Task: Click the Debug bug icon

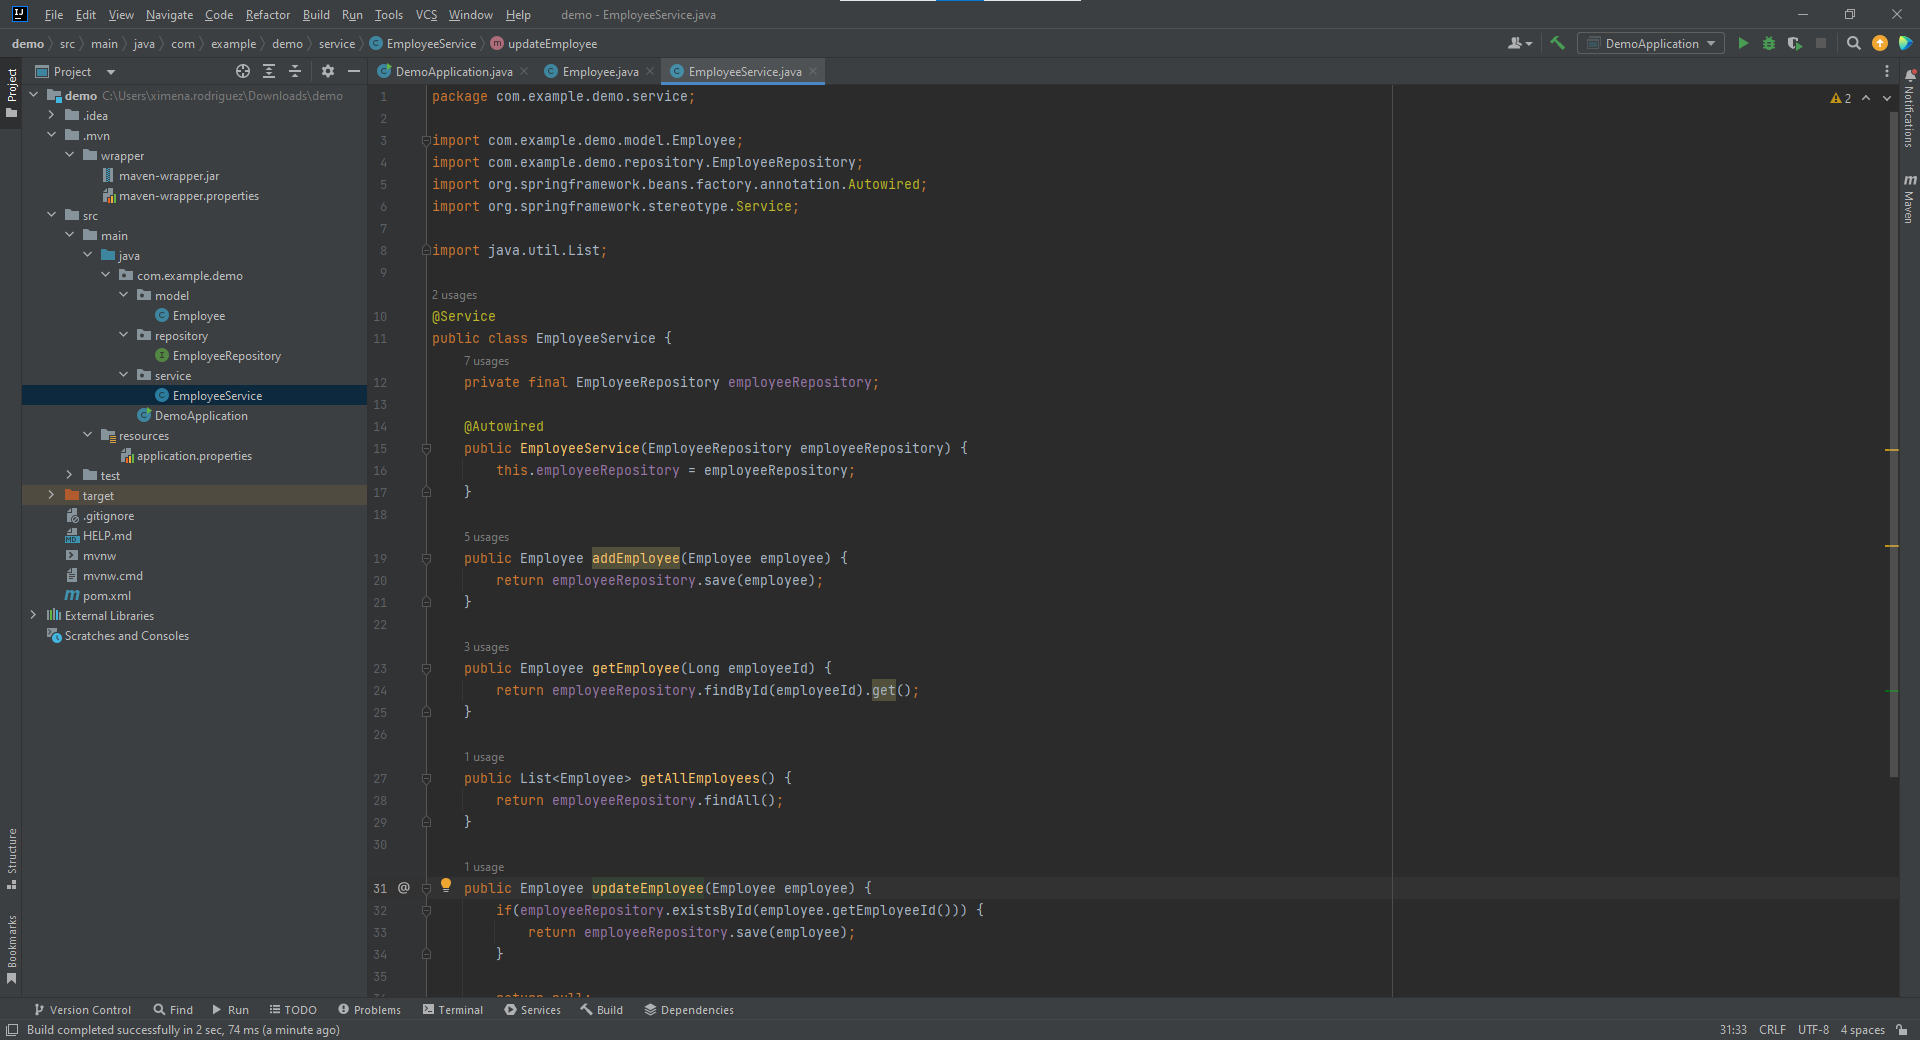Action: (1769, 43)
